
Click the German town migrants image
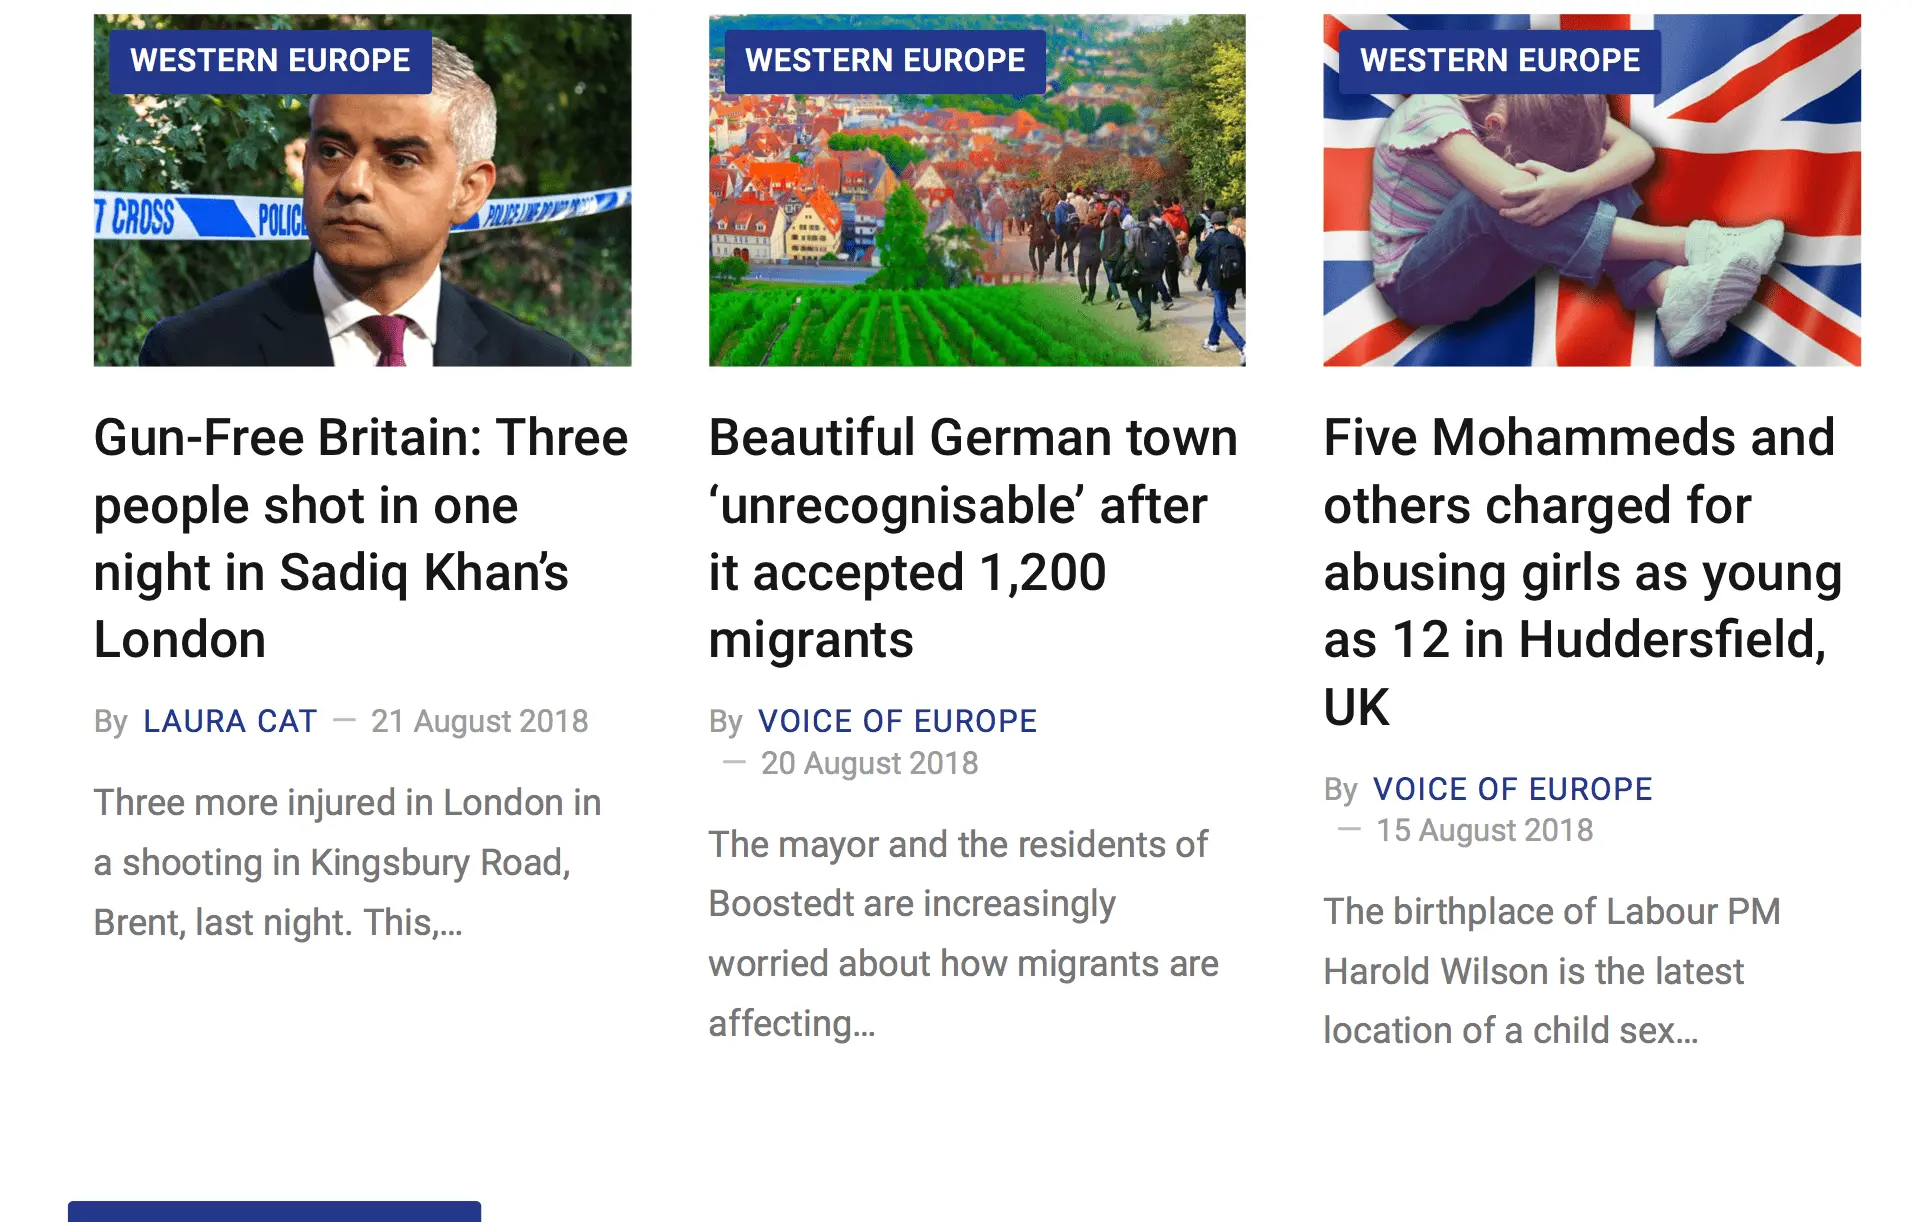pos(976,230)
